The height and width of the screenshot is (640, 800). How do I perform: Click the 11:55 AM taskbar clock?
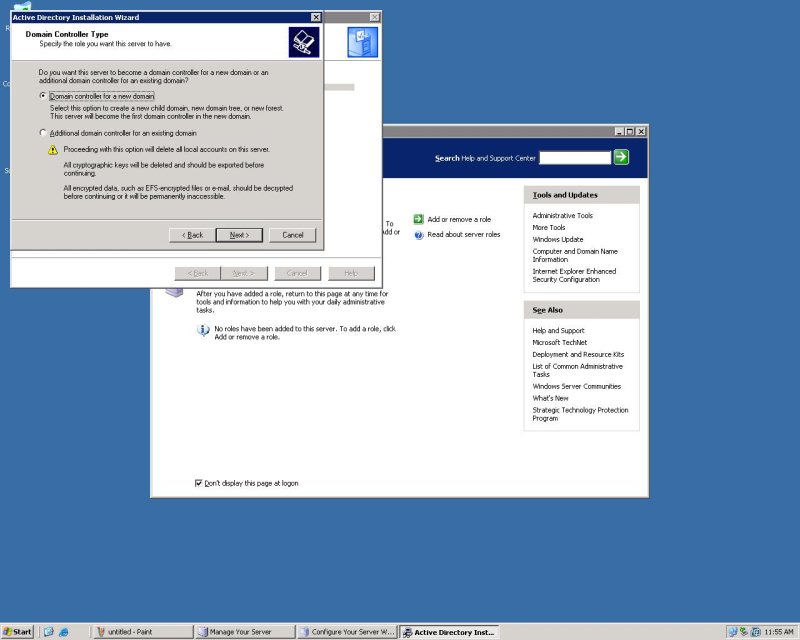(779, 632)
